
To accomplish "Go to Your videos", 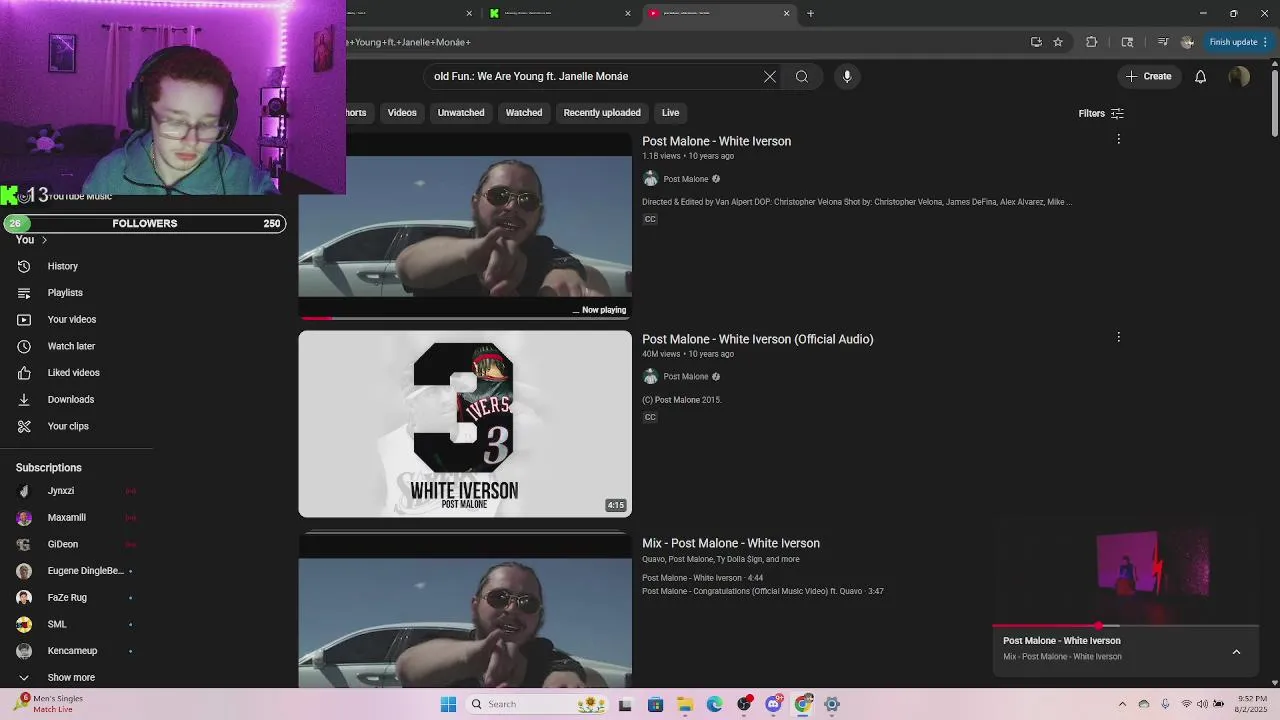I will [x=71, y=319].
